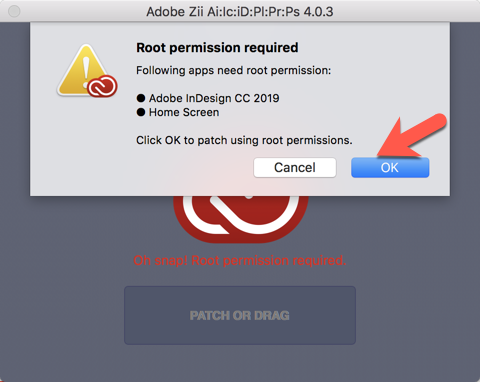This screenshot has height=382, width=480.
Task: Click the small Creative Cloud badge on warning icon
Action: pos(102,86)
